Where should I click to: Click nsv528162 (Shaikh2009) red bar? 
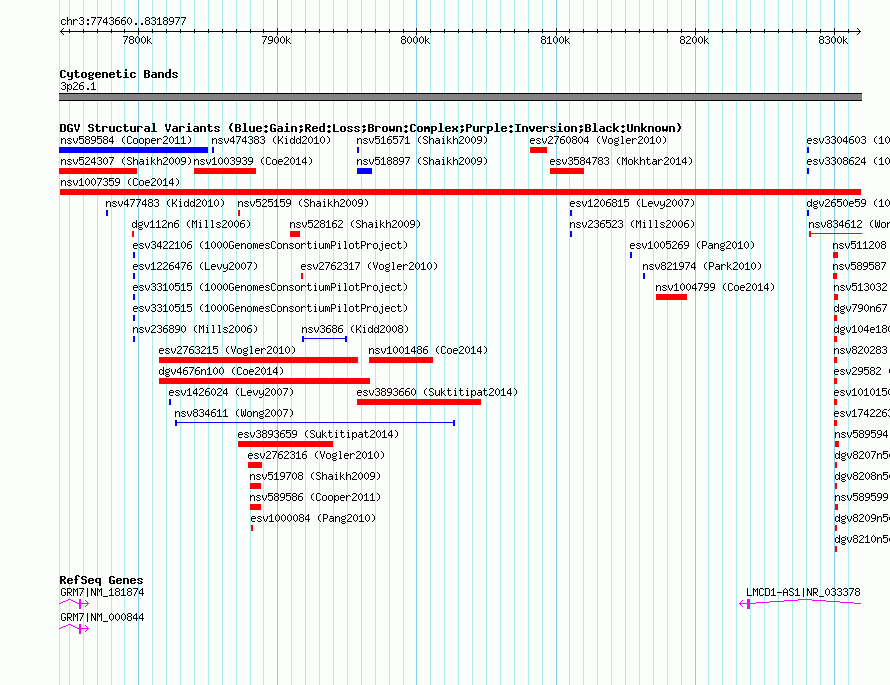(295, 234)
